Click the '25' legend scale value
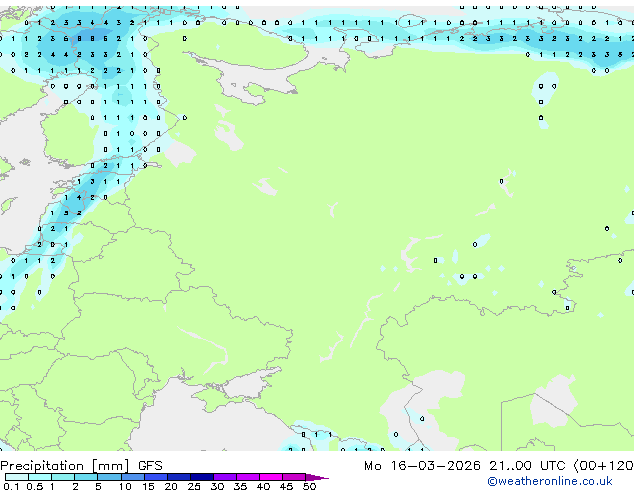 coord(194,486)
